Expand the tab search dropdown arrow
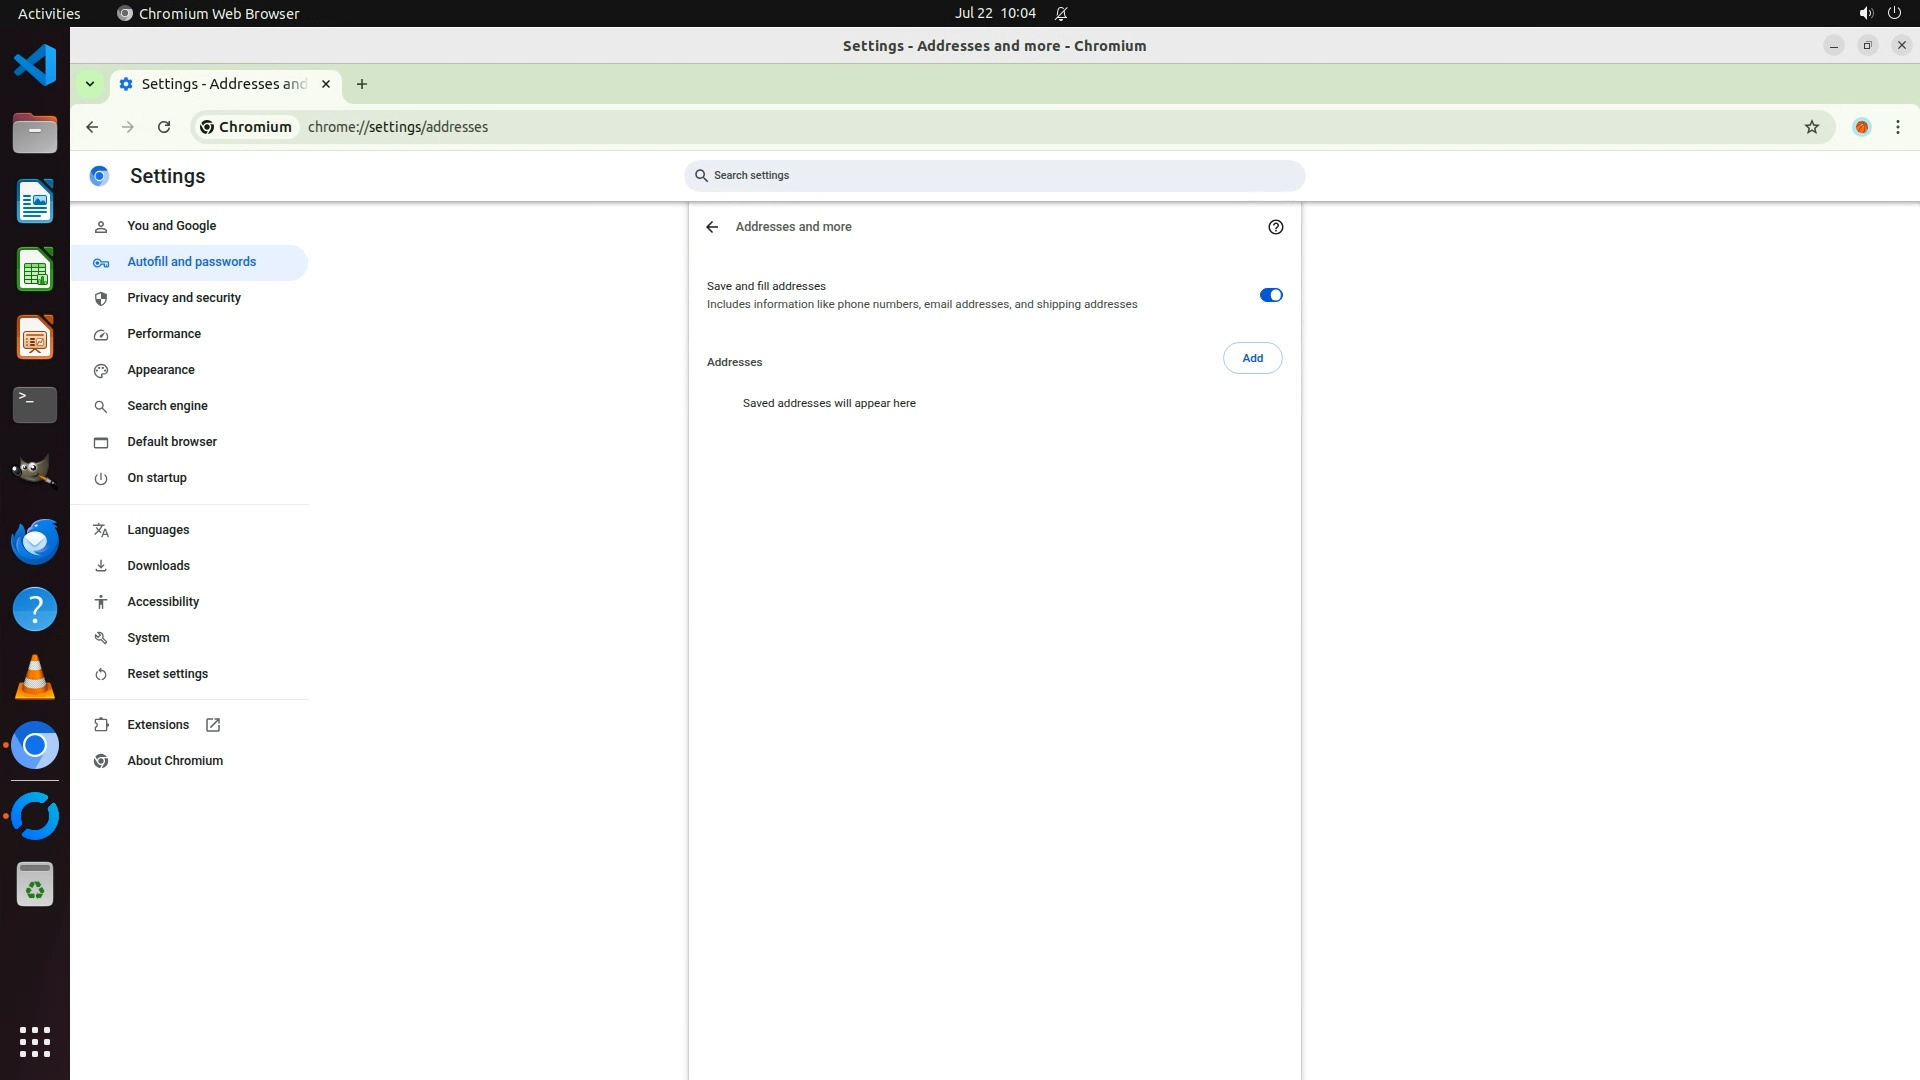Image resolution: width=1920 pixels, height=1080 pixels. pyautogui.click(x=90, y=84)
